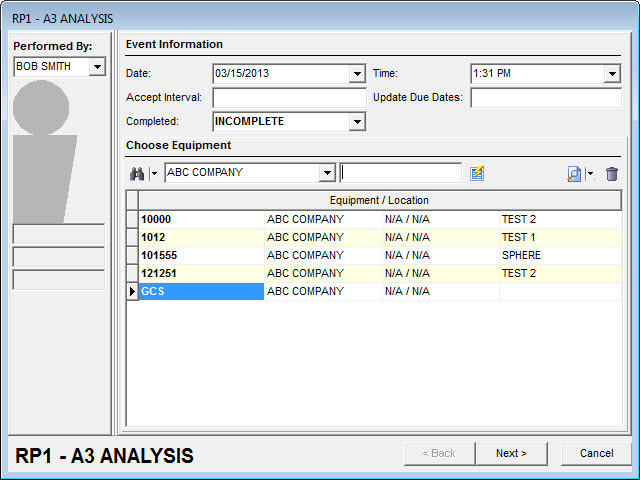Select equipment row 101555 SPHERE
The height and width of the screenshot is (480, 640).
pos(200,255)
